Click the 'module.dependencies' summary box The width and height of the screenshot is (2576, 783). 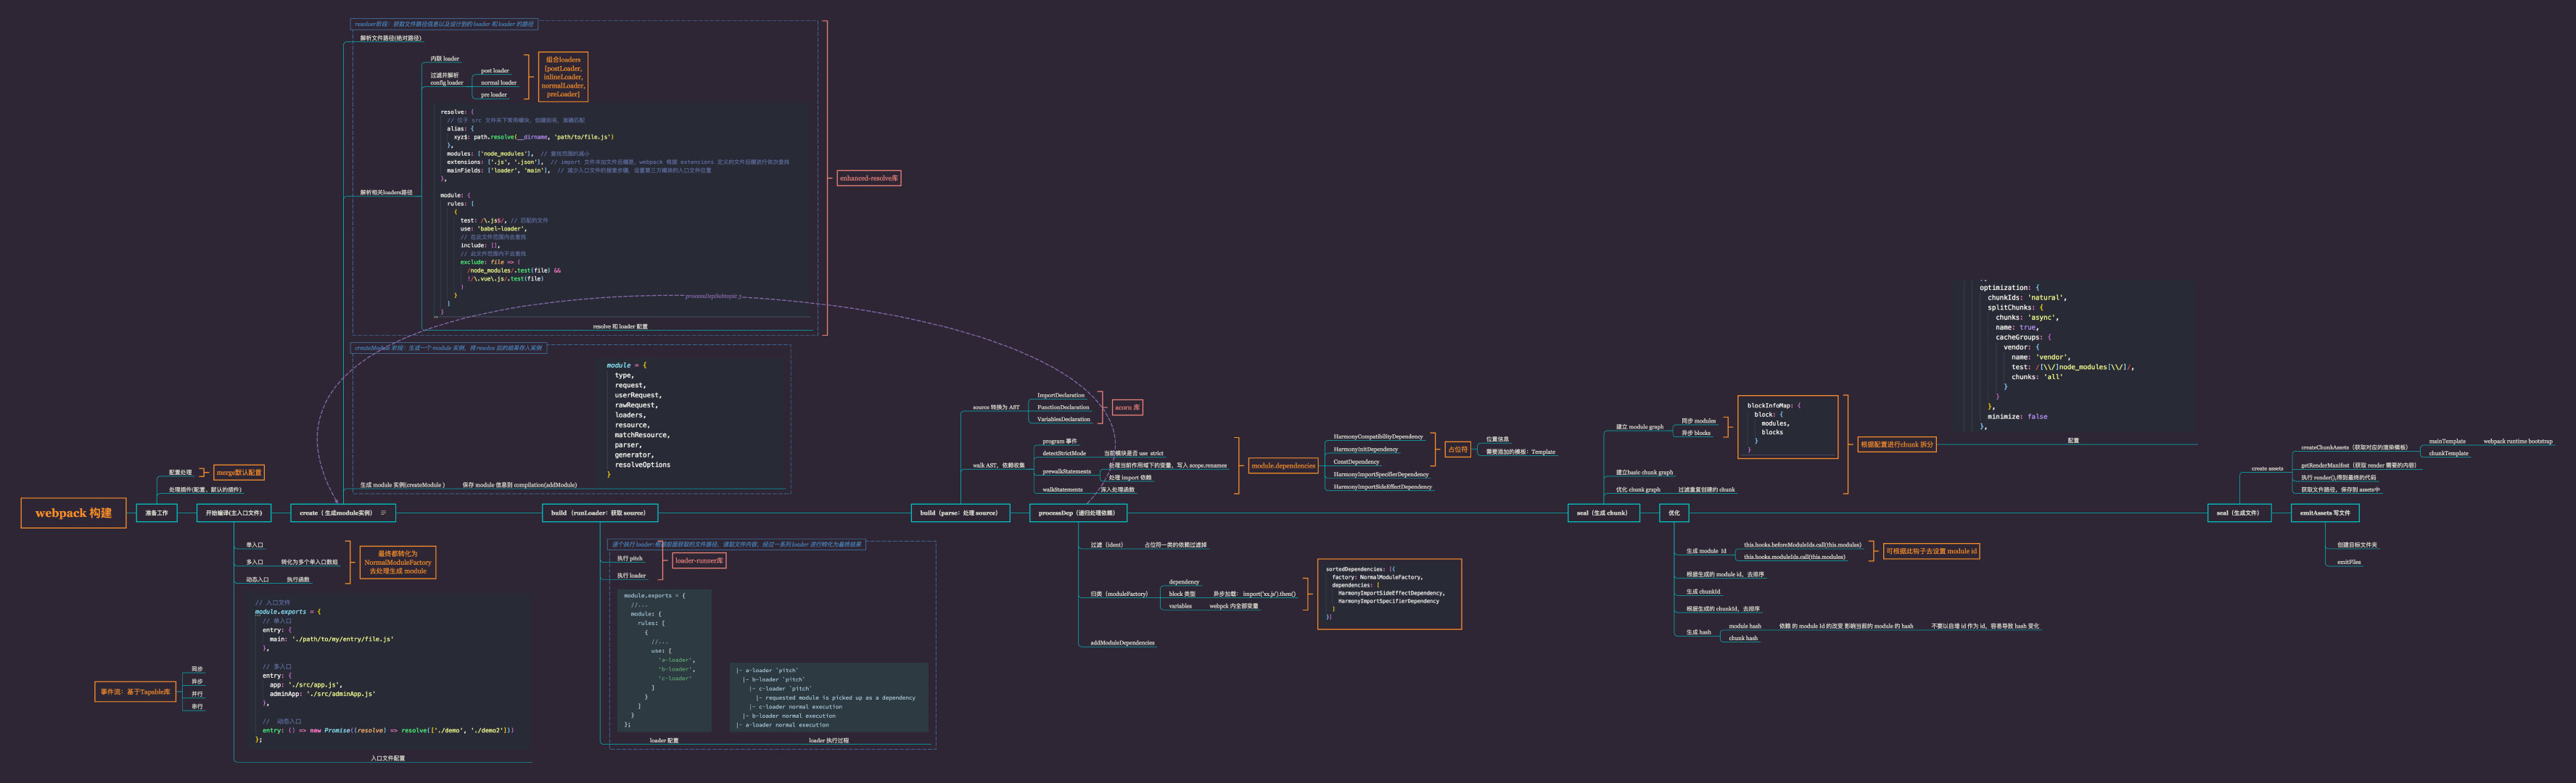tap(1283, 466)
